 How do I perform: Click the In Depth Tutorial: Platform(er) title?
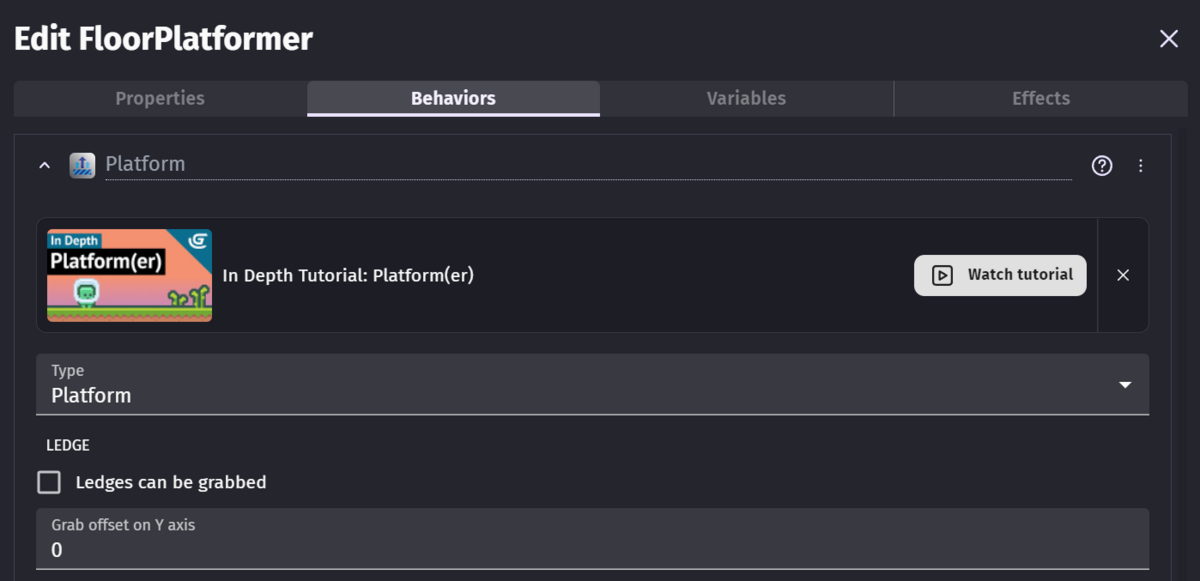[x=348, y=275]
